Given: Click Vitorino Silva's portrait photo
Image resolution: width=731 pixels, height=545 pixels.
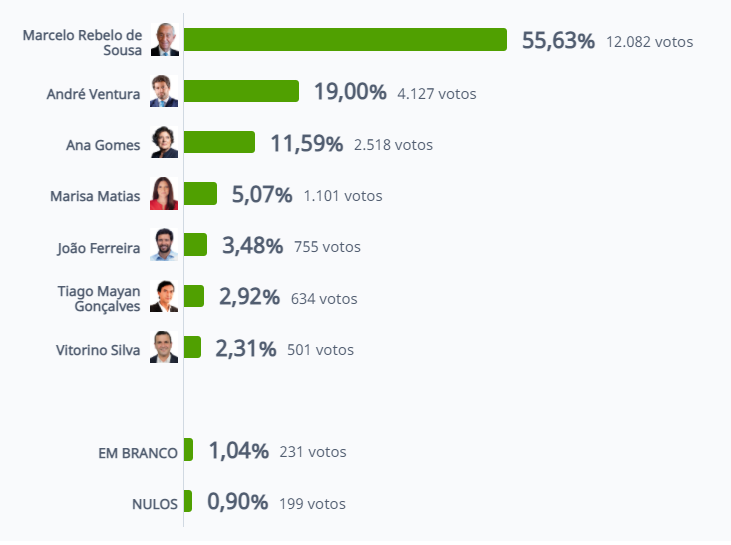Looking at the screenshot, I should pos(164,347).
